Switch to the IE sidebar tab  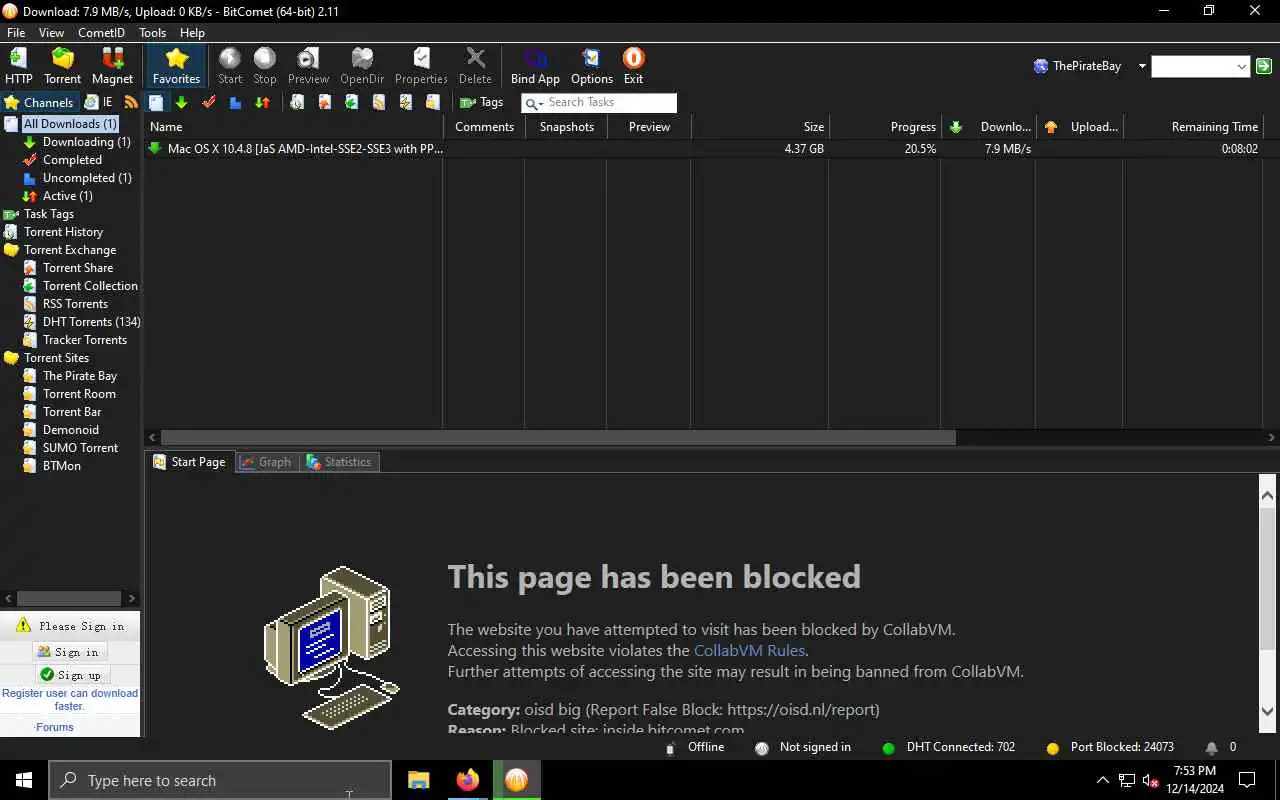pyautogui.click(x=99, y=102)
